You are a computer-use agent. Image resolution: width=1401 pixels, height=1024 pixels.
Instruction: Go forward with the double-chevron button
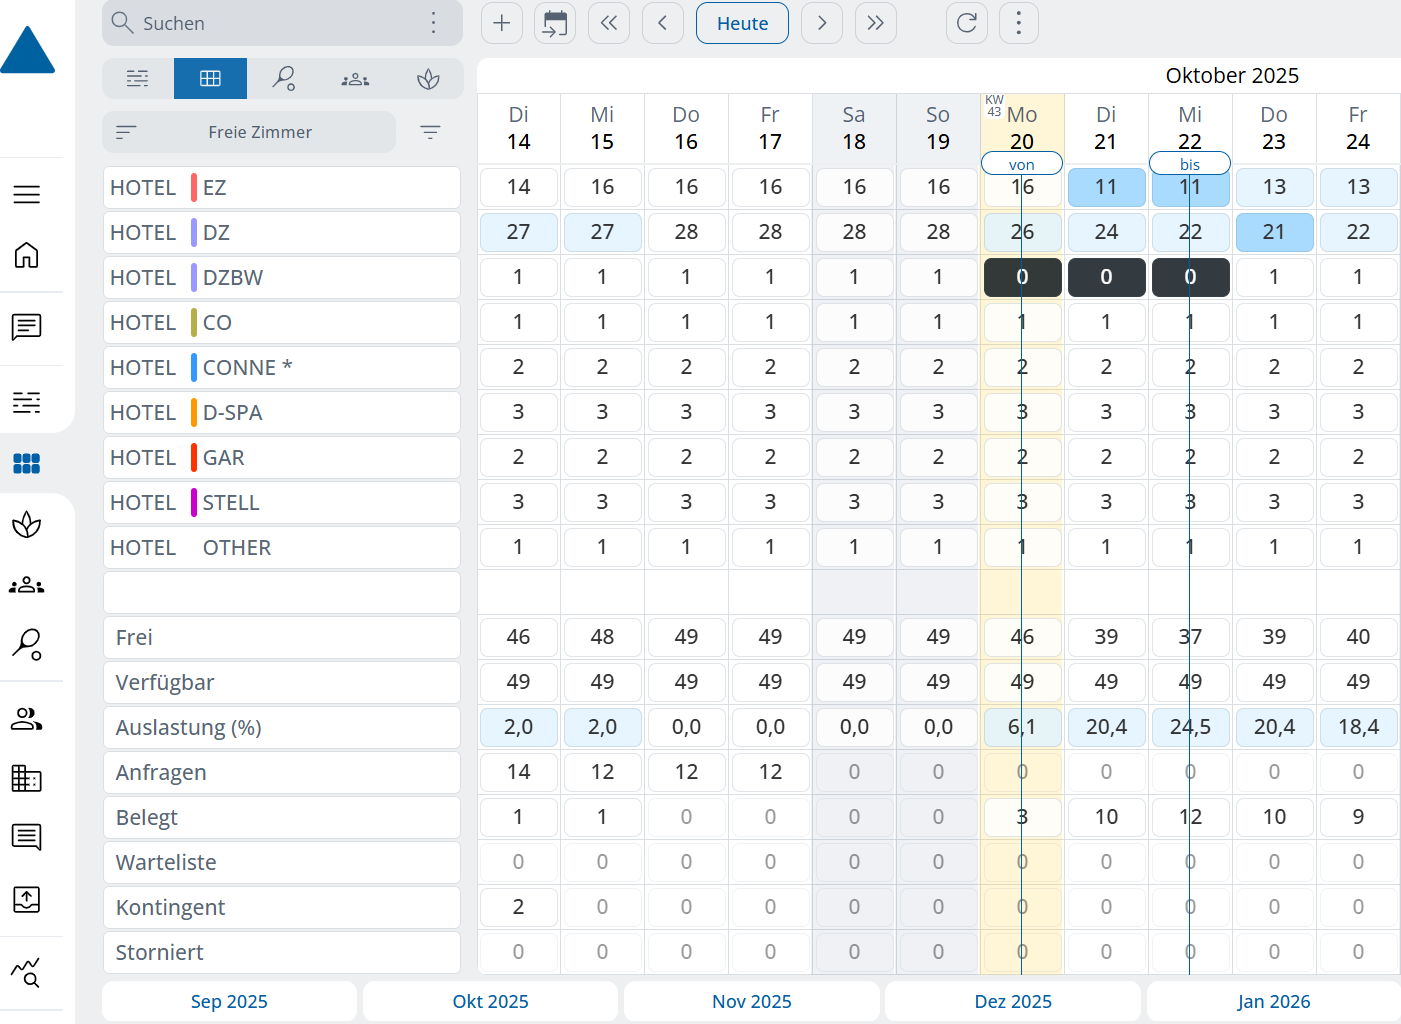pyautogui.click(x=875, y=23)
